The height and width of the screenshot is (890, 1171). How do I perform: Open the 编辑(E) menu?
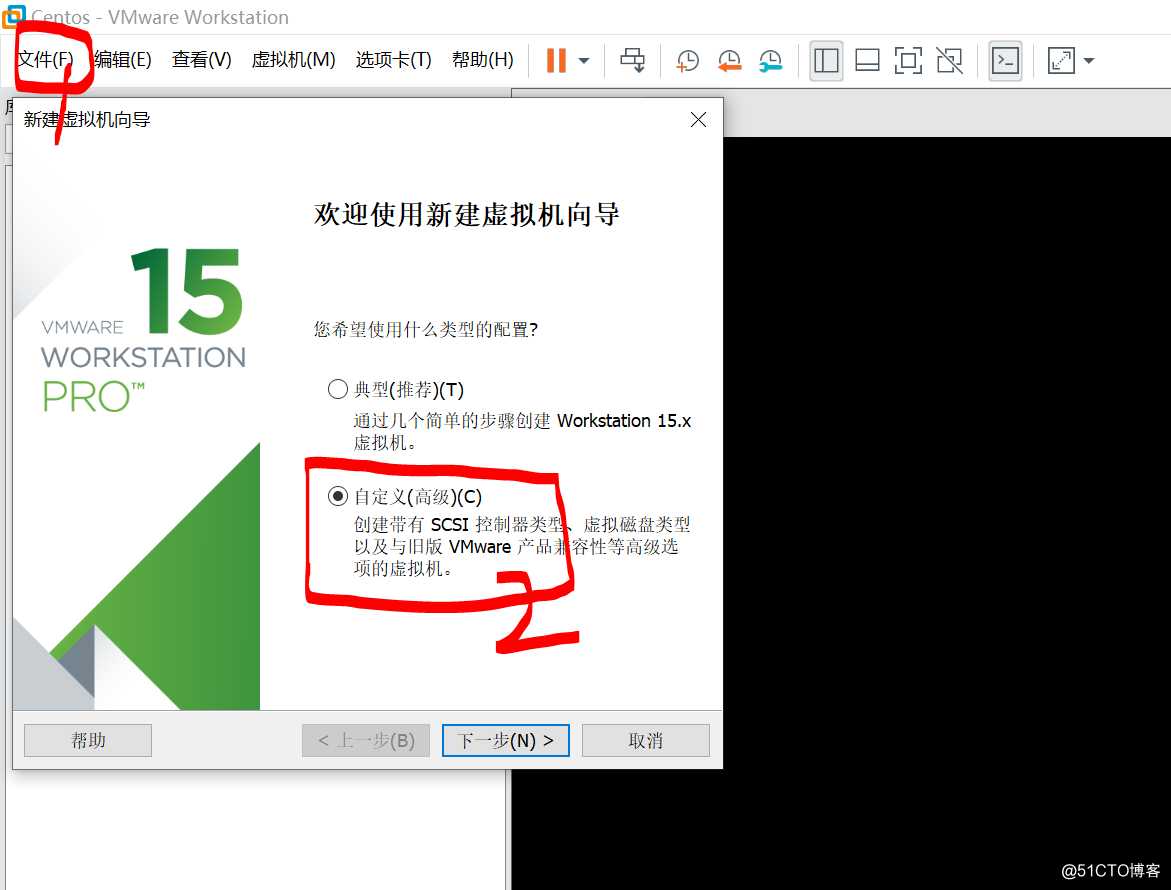pos(122,59)
